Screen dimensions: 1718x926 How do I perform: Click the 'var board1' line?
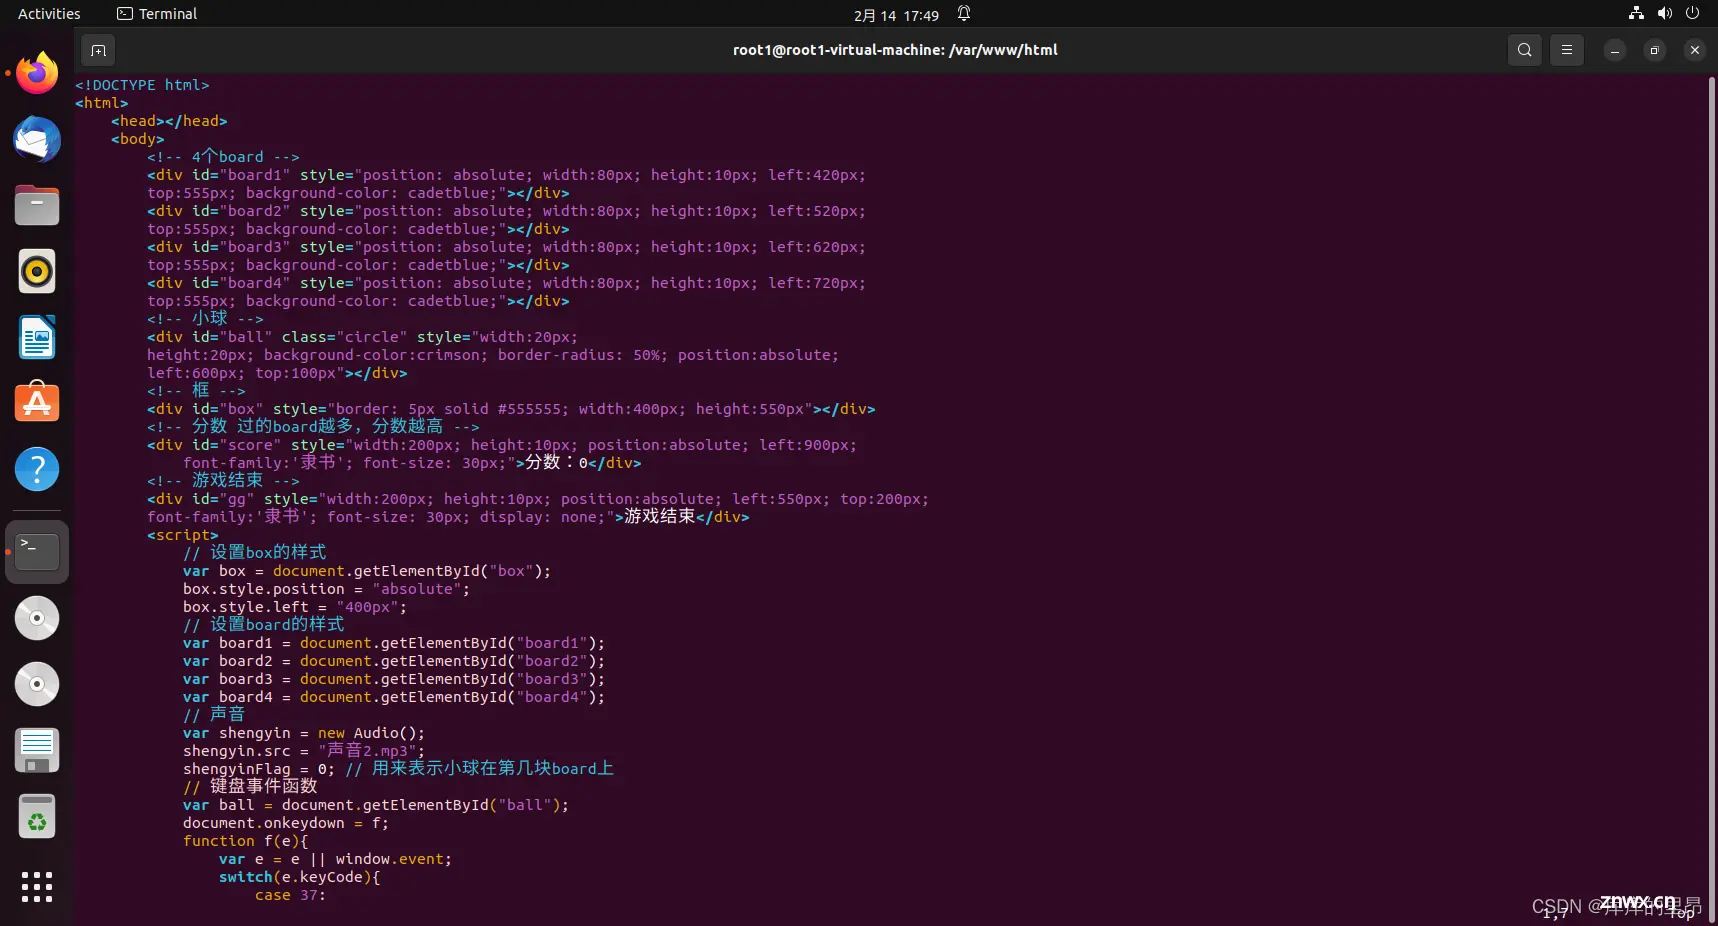tap(394, 643)
